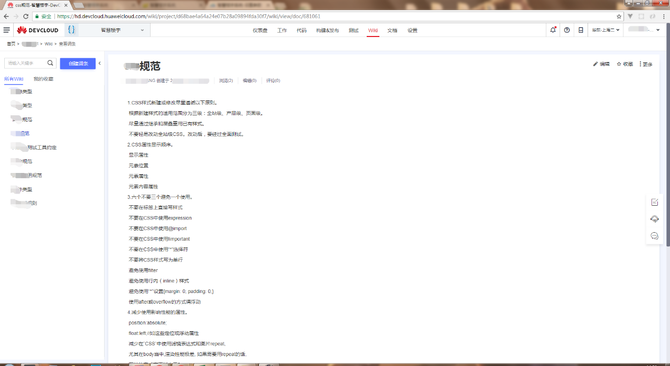Image resolution: width=670 pixels, height=366 pixels.
Task: Click the mobile device icon in header
Action: 581,30
